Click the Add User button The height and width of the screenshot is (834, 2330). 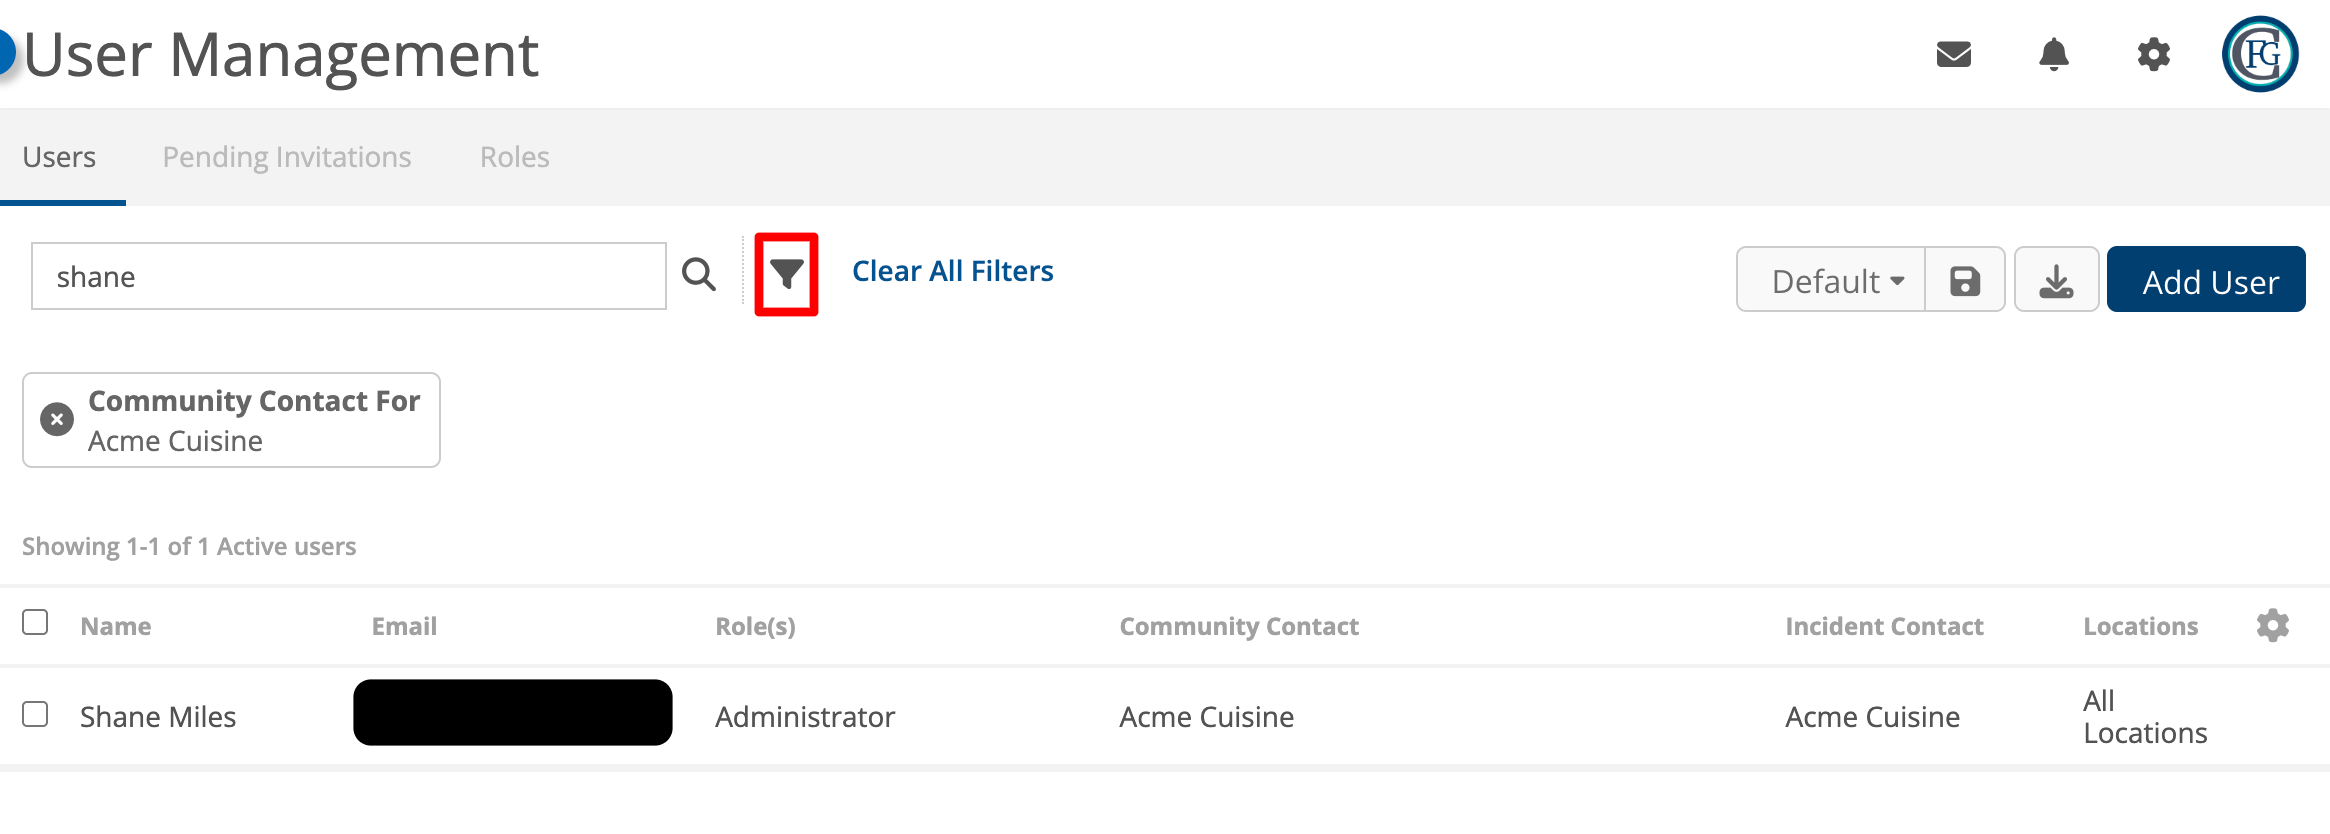tap(2206, 280)
